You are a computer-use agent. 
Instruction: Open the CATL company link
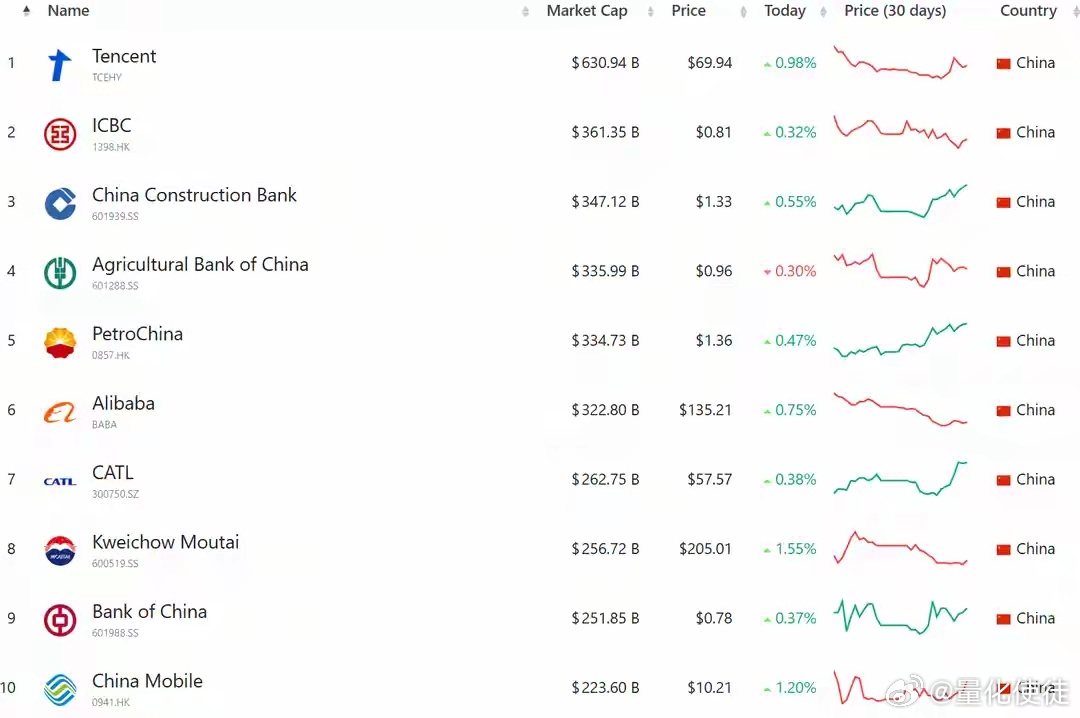113,473
